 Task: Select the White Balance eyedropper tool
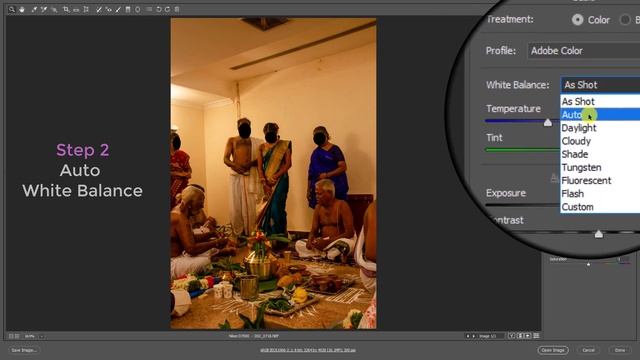[34, 9]
